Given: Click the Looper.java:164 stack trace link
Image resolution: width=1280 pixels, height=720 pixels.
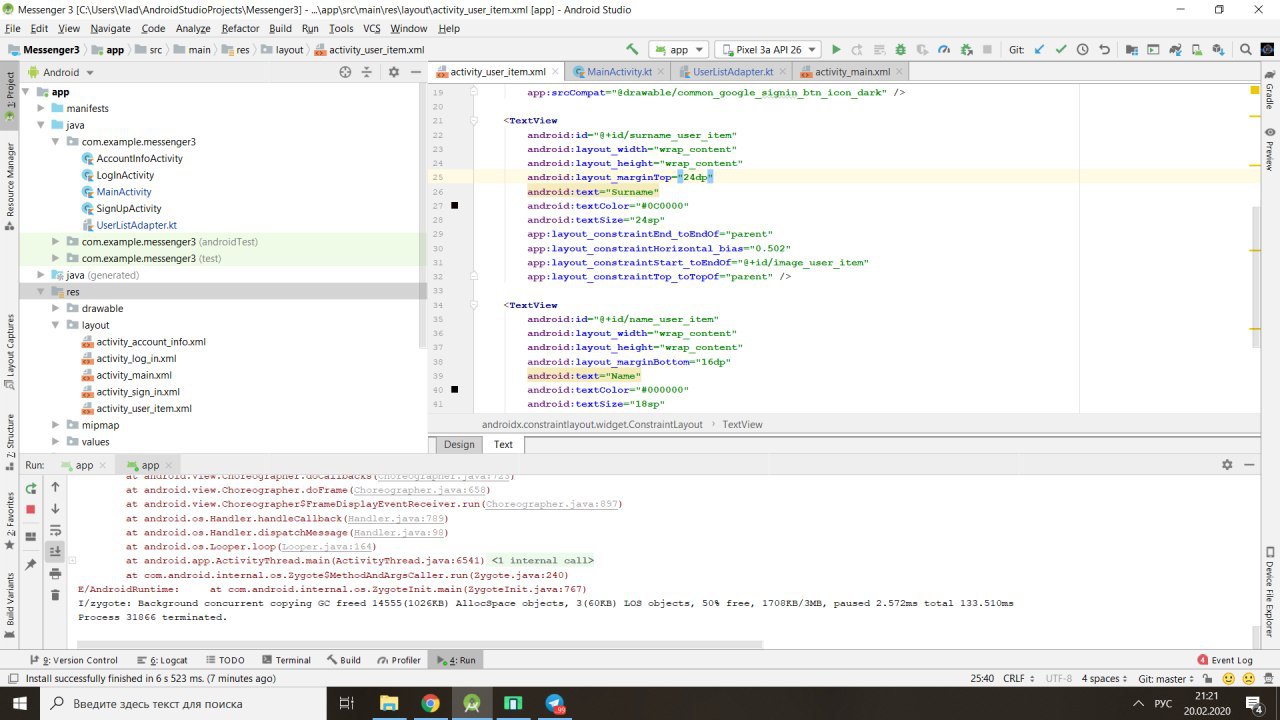Looking at the screenshot, I should 327,547.
